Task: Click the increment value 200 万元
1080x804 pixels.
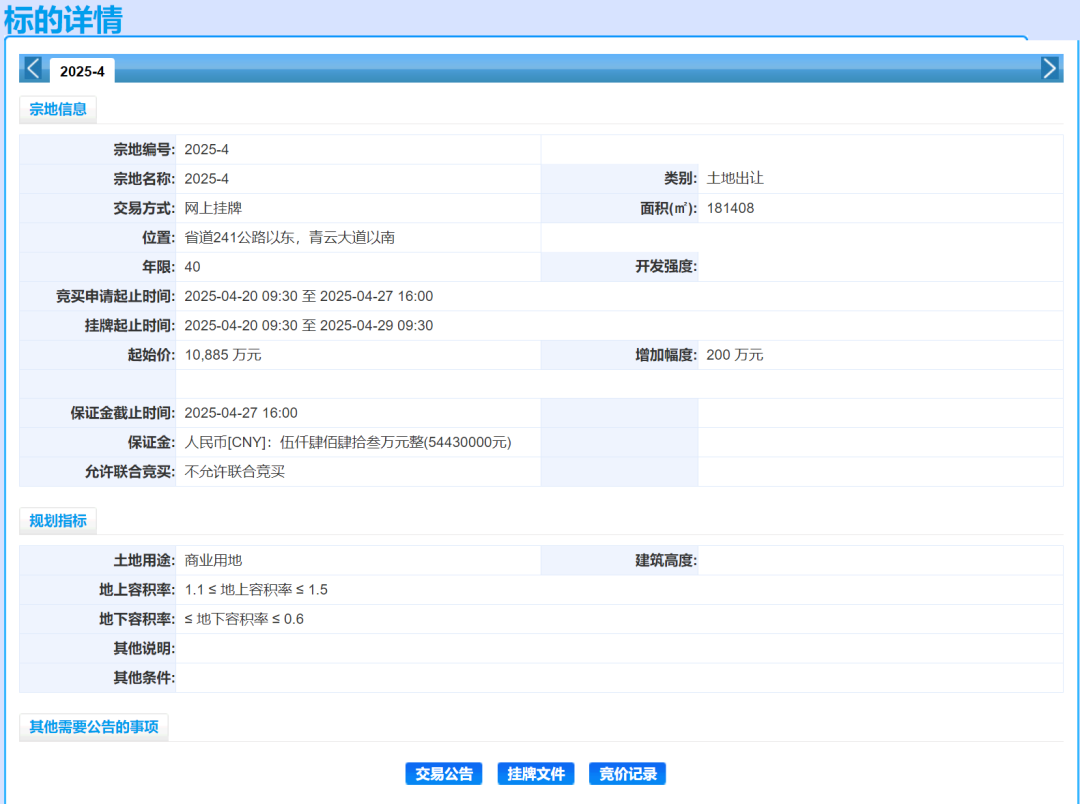Action: click(x=735, y=355)
